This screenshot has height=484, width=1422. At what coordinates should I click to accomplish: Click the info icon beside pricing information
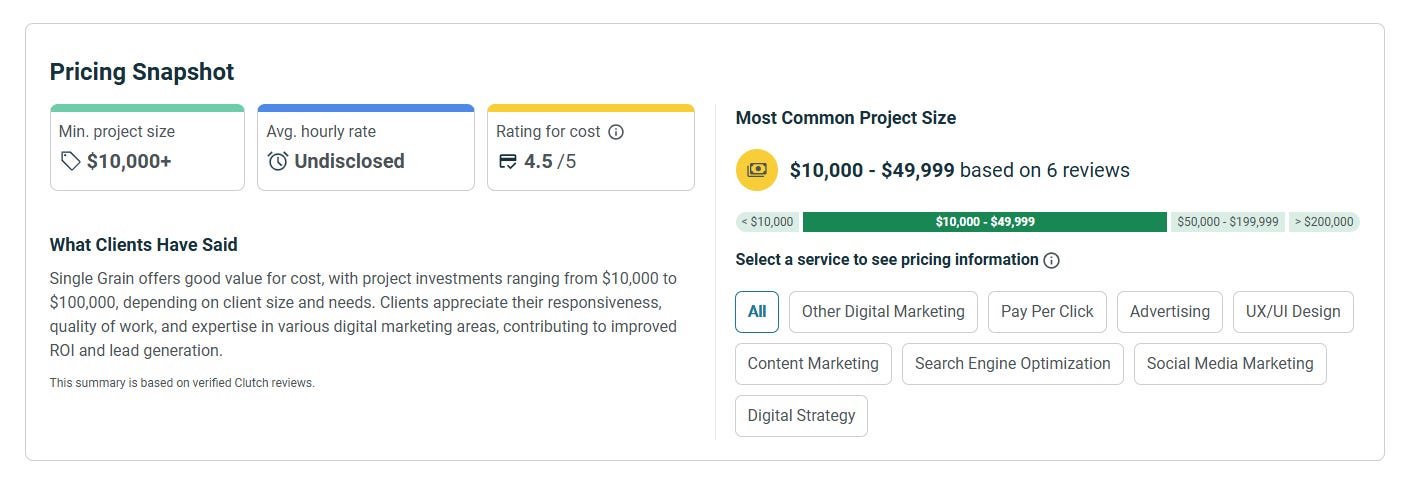[x=1051, y=260]
